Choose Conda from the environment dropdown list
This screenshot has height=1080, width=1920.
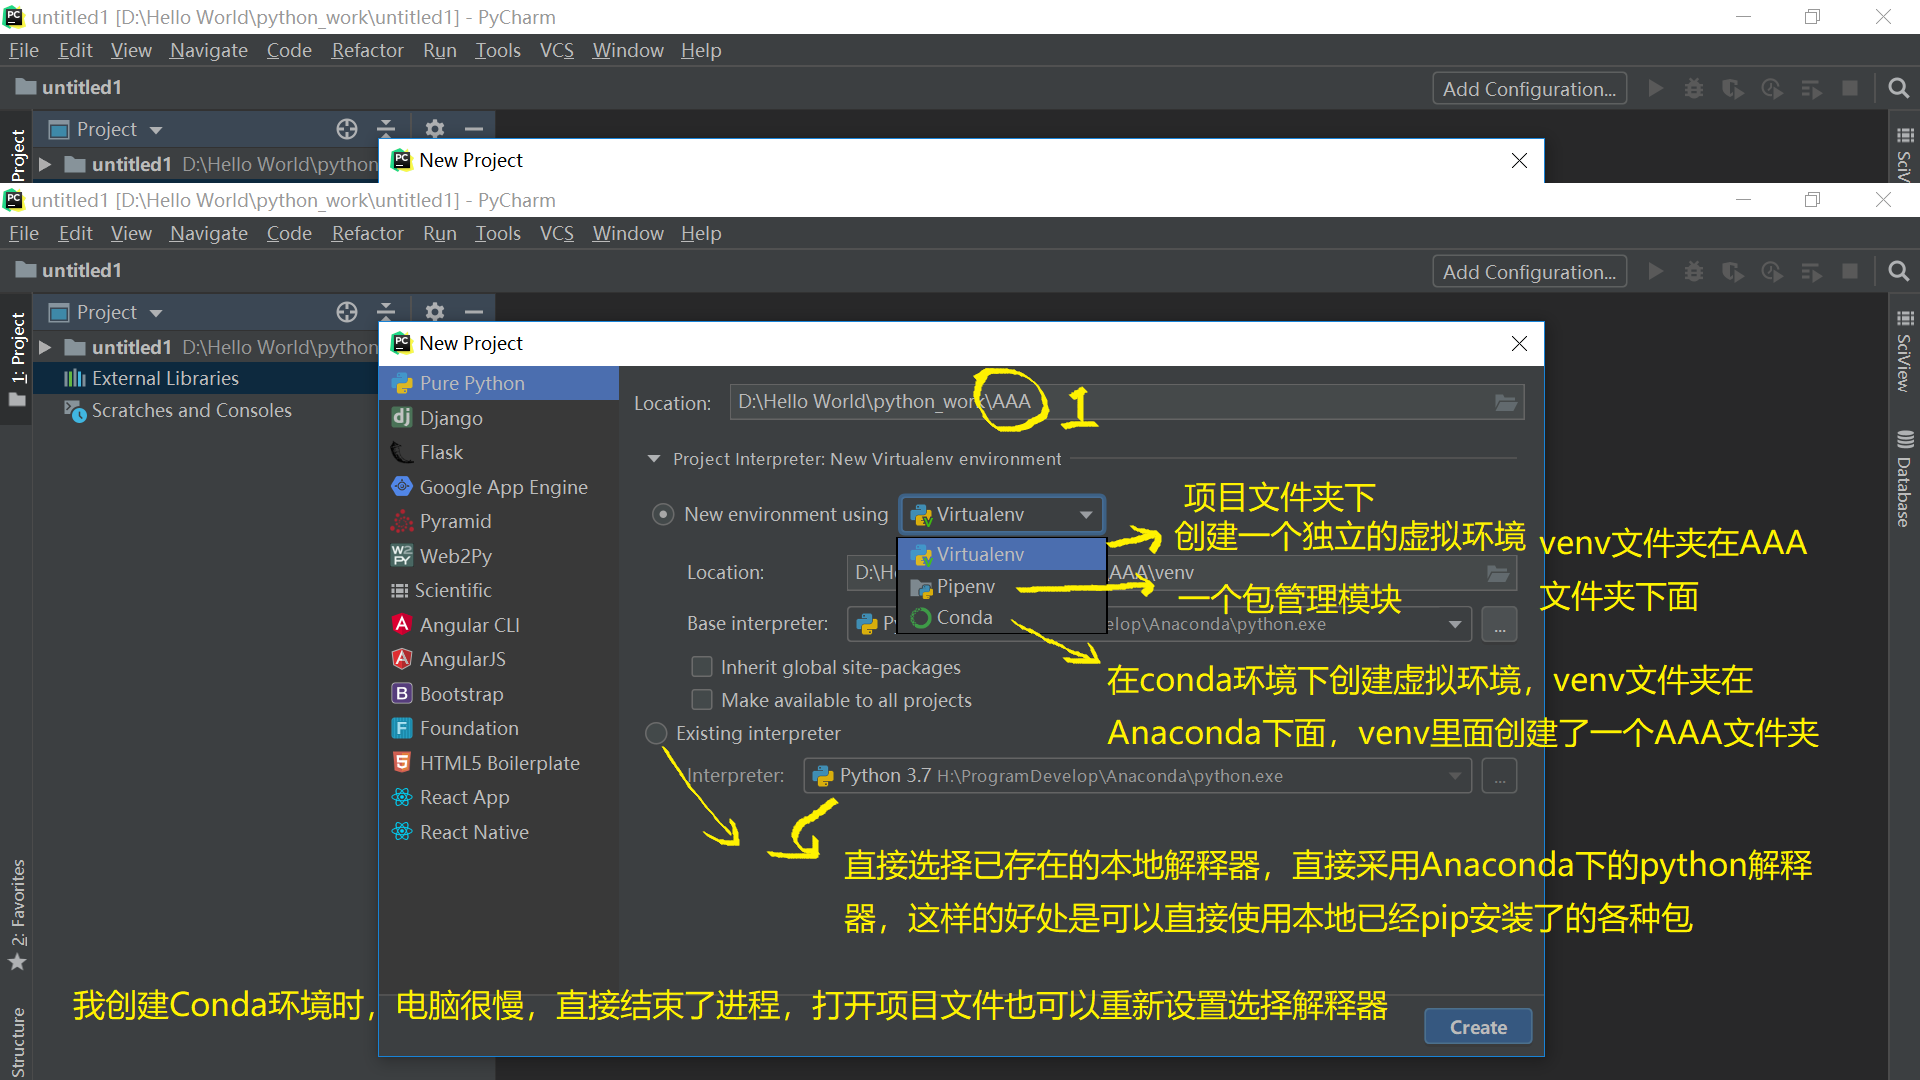964,618
